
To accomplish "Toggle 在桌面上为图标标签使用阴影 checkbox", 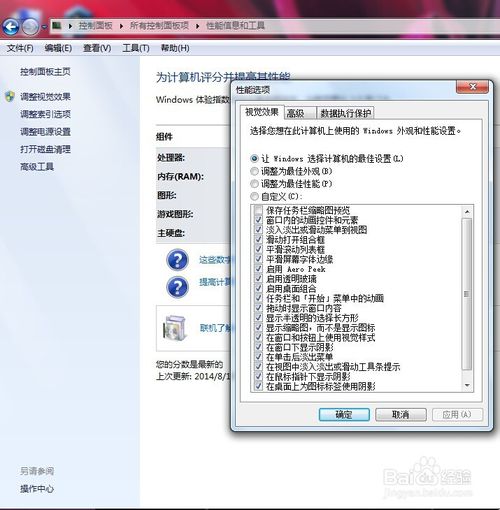I will point(258,386).
